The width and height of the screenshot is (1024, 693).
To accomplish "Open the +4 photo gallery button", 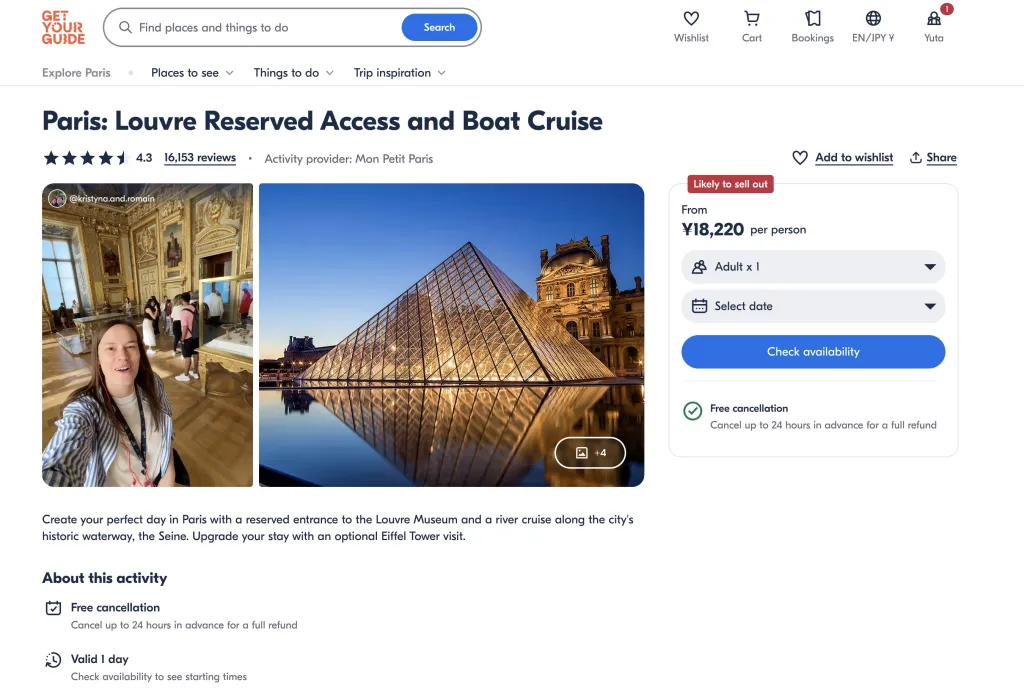I will (590, 453).
